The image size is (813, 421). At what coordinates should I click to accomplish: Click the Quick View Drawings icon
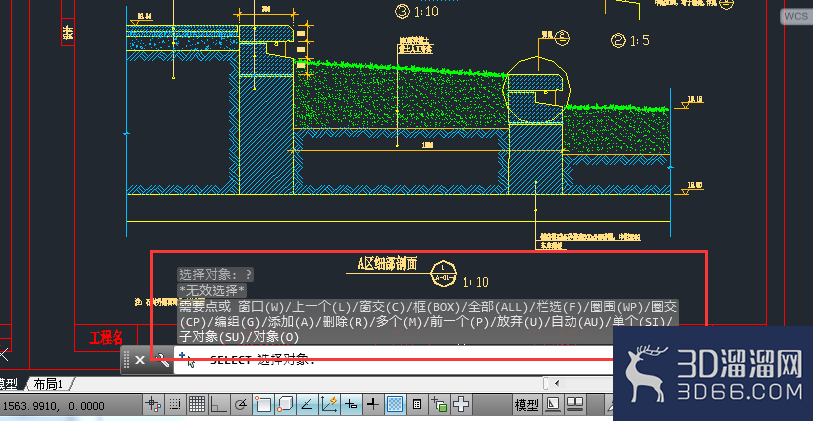(574, 404)
